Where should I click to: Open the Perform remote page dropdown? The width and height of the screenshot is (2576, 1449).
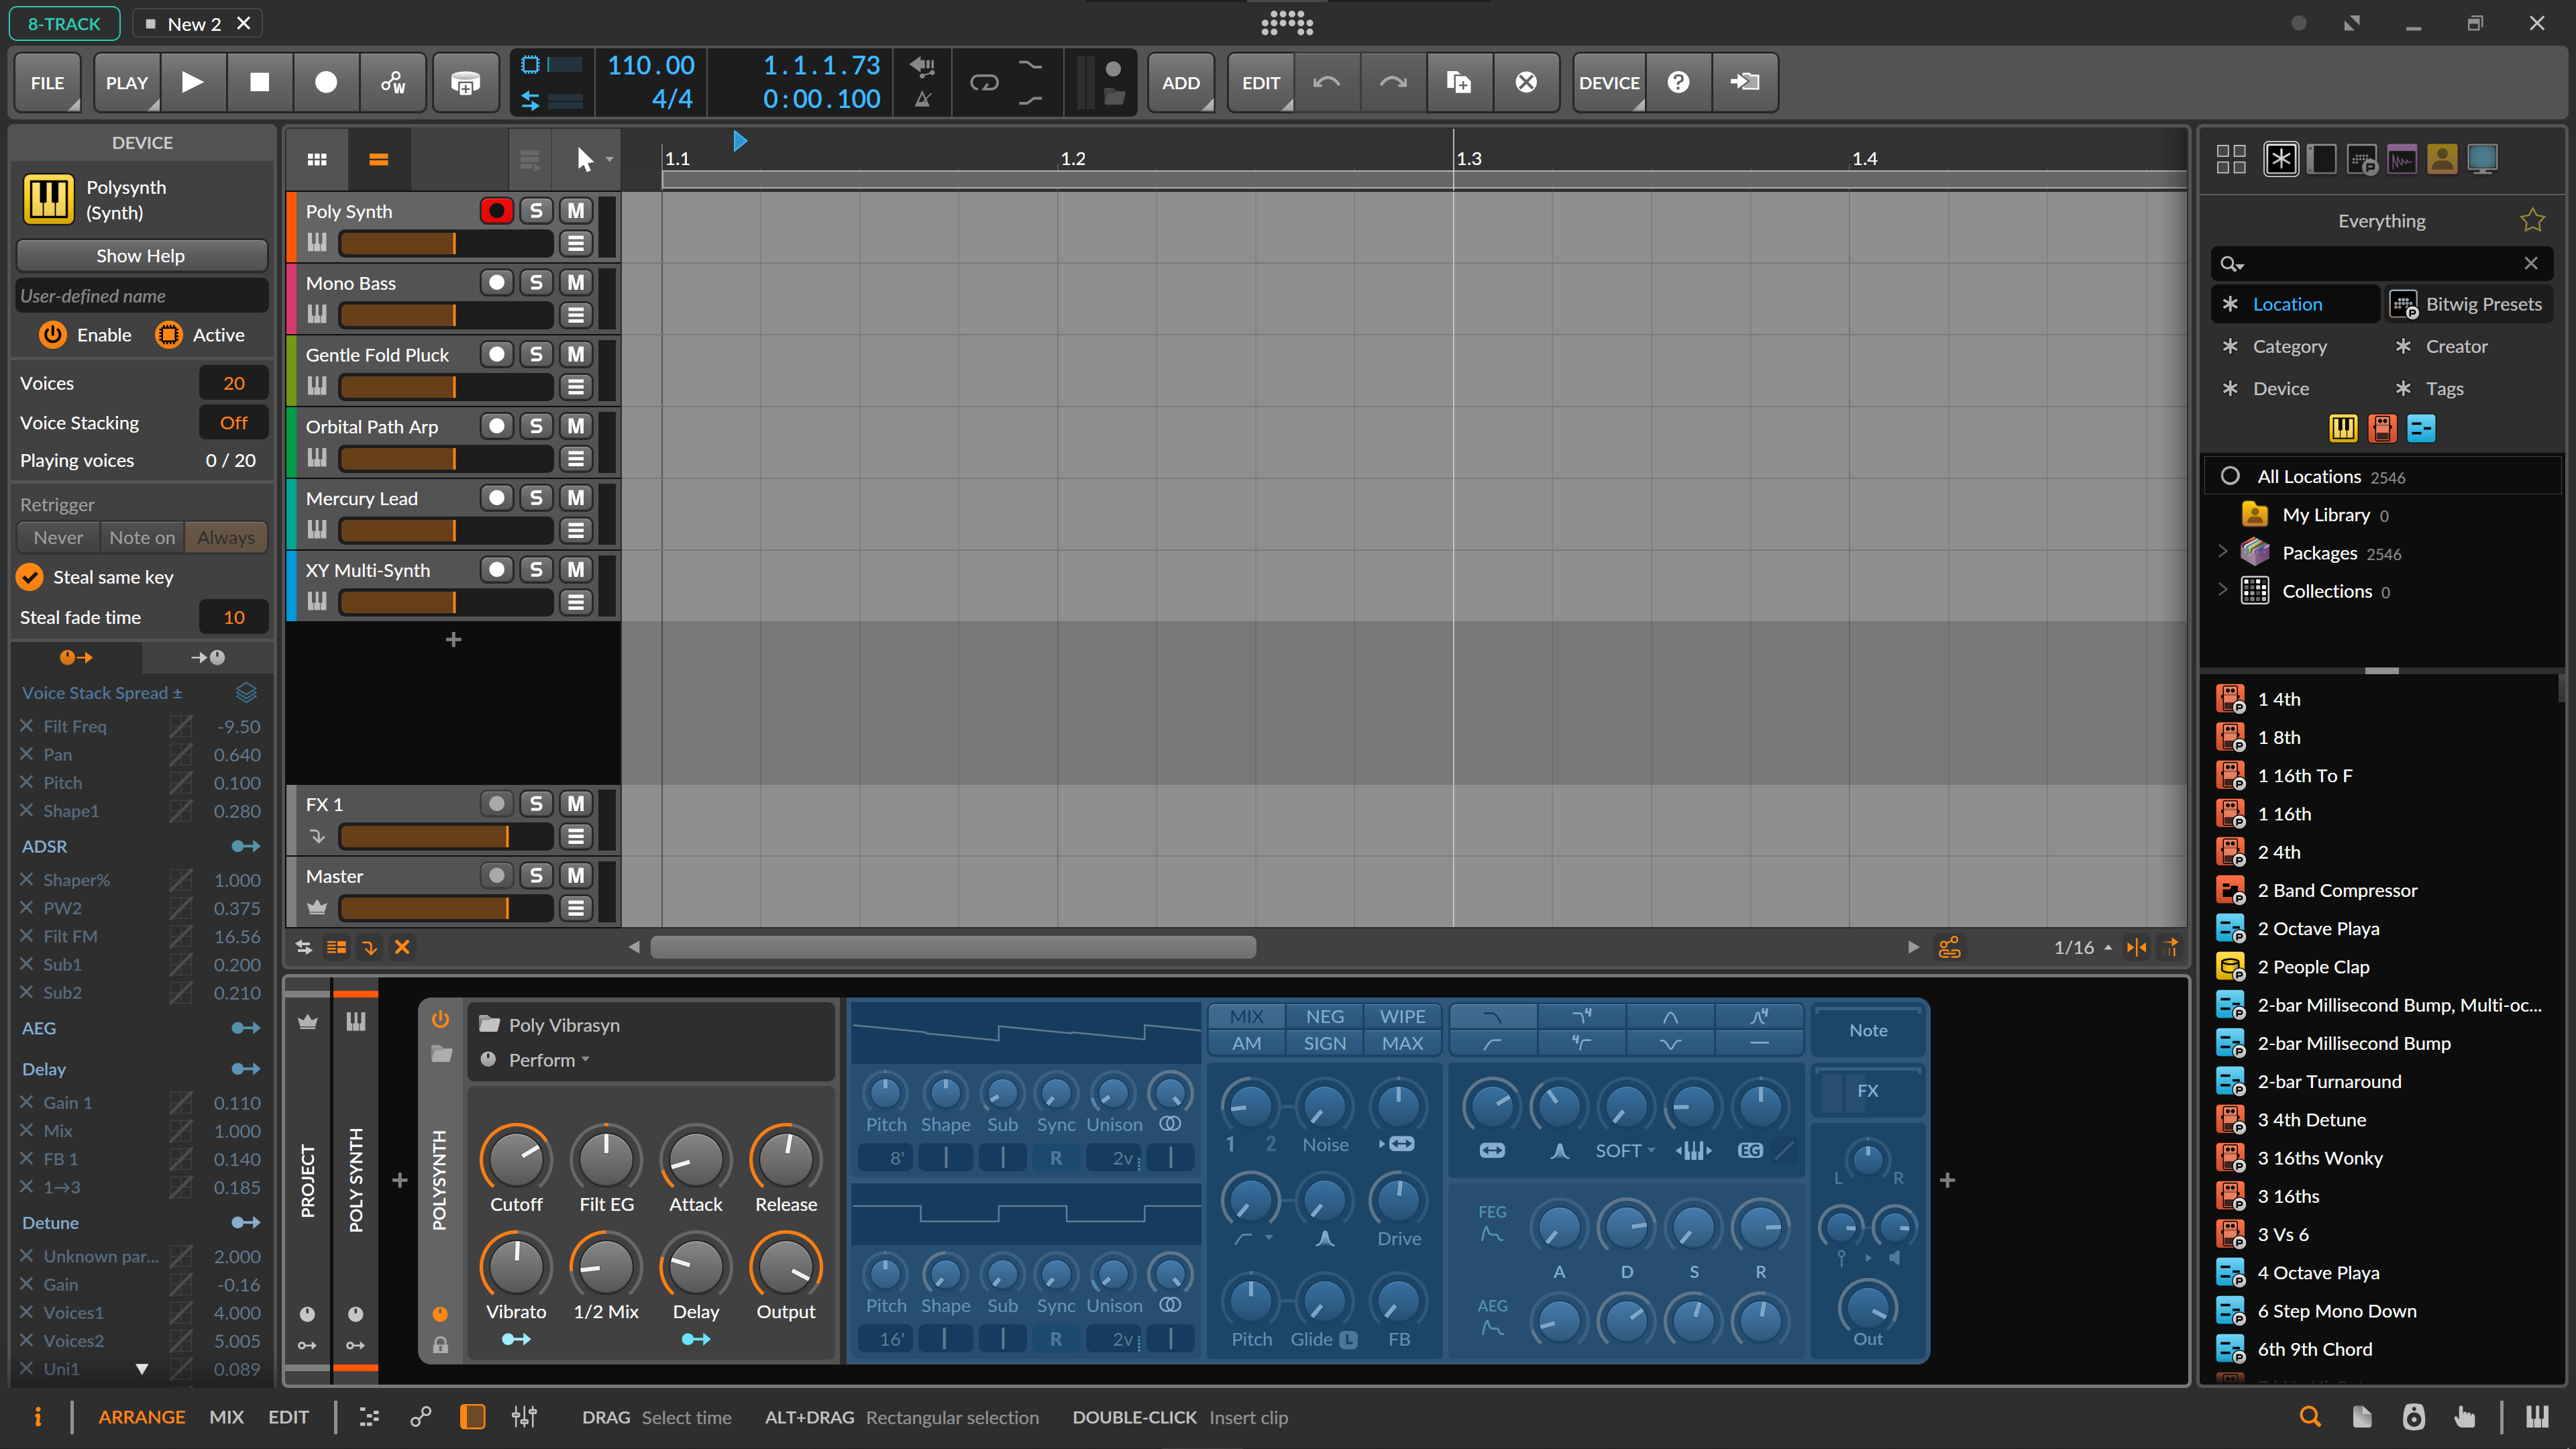[x=548, y=1060]
